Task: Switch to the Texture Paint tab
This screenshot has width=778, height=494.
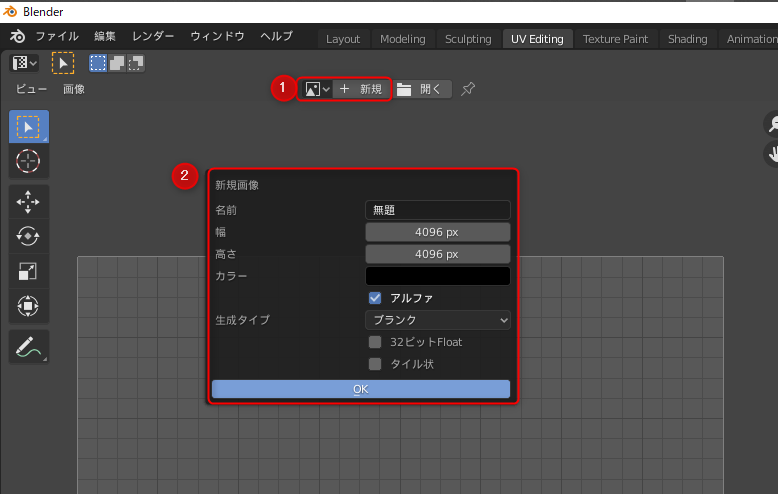Action: click(615, 39)
